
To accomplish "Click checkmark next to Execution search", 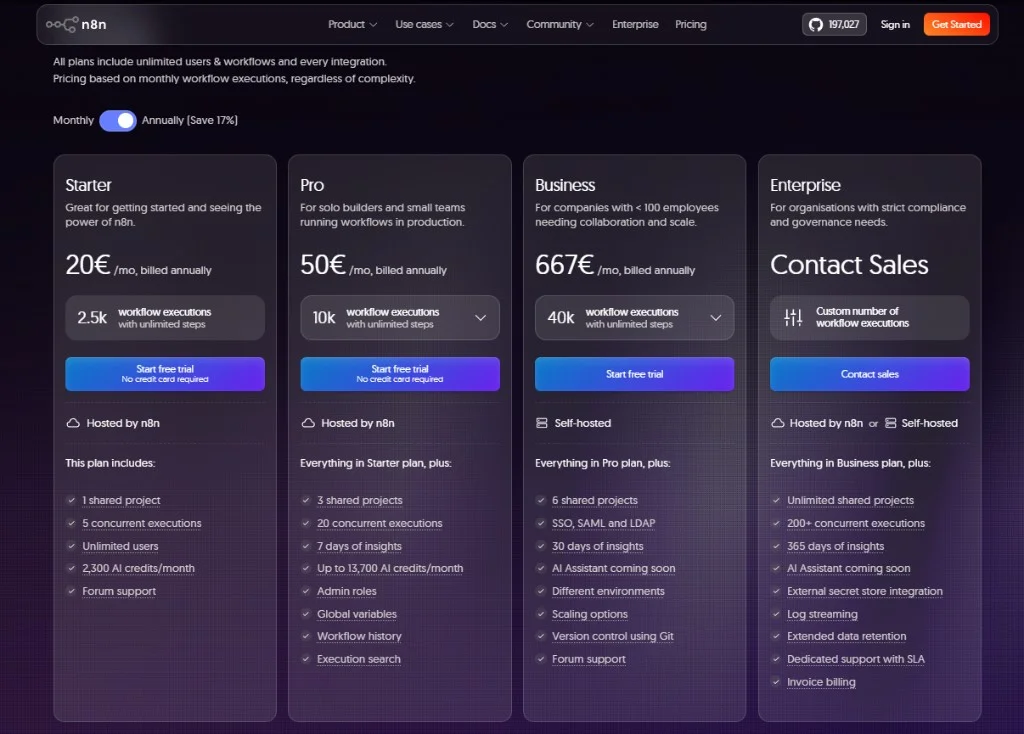I will tap(306, 659).
